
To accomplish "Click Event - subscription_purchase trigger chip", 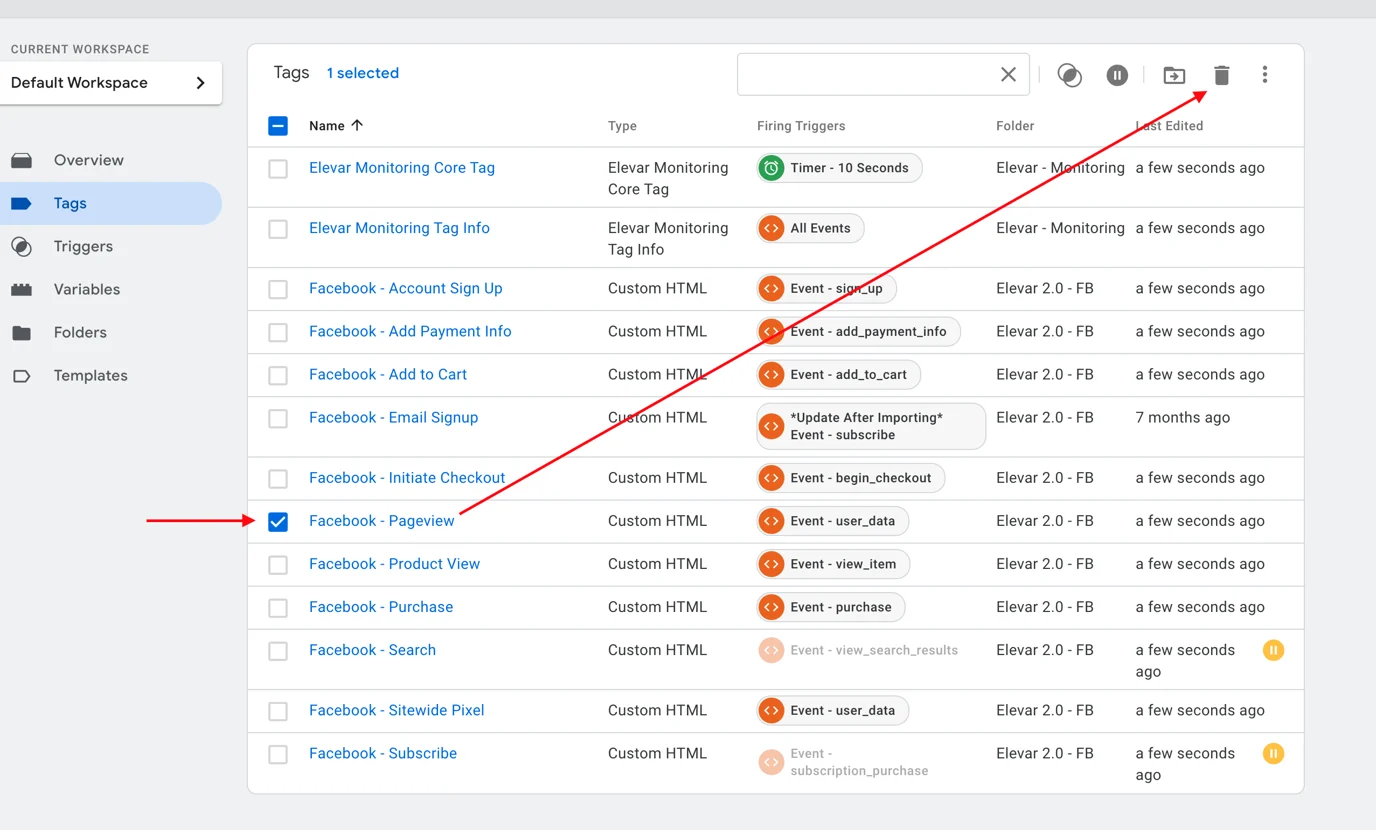I will point(844,762).
